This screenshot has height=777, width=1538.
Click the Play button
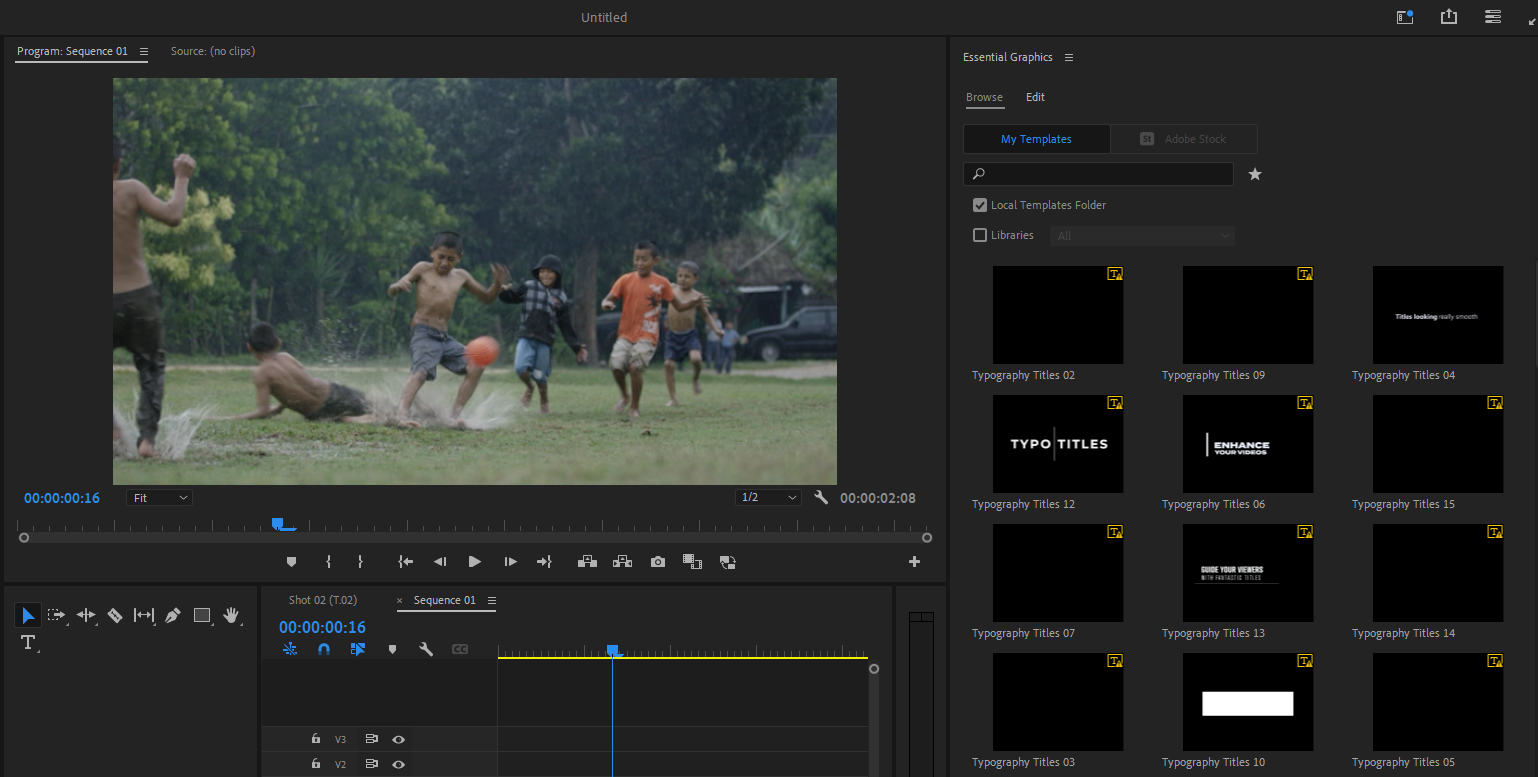(x=475, y=561)
